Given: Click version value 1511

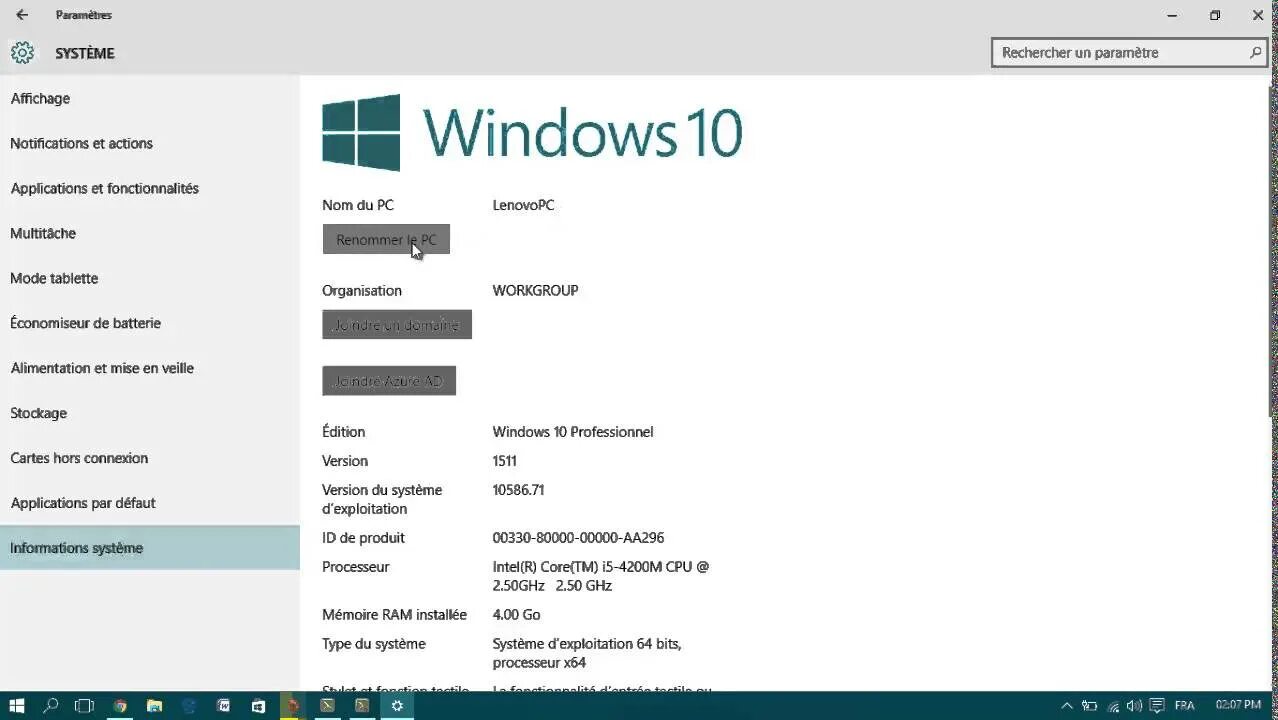Looking at the screenshot, I should [x=504, y=461].
